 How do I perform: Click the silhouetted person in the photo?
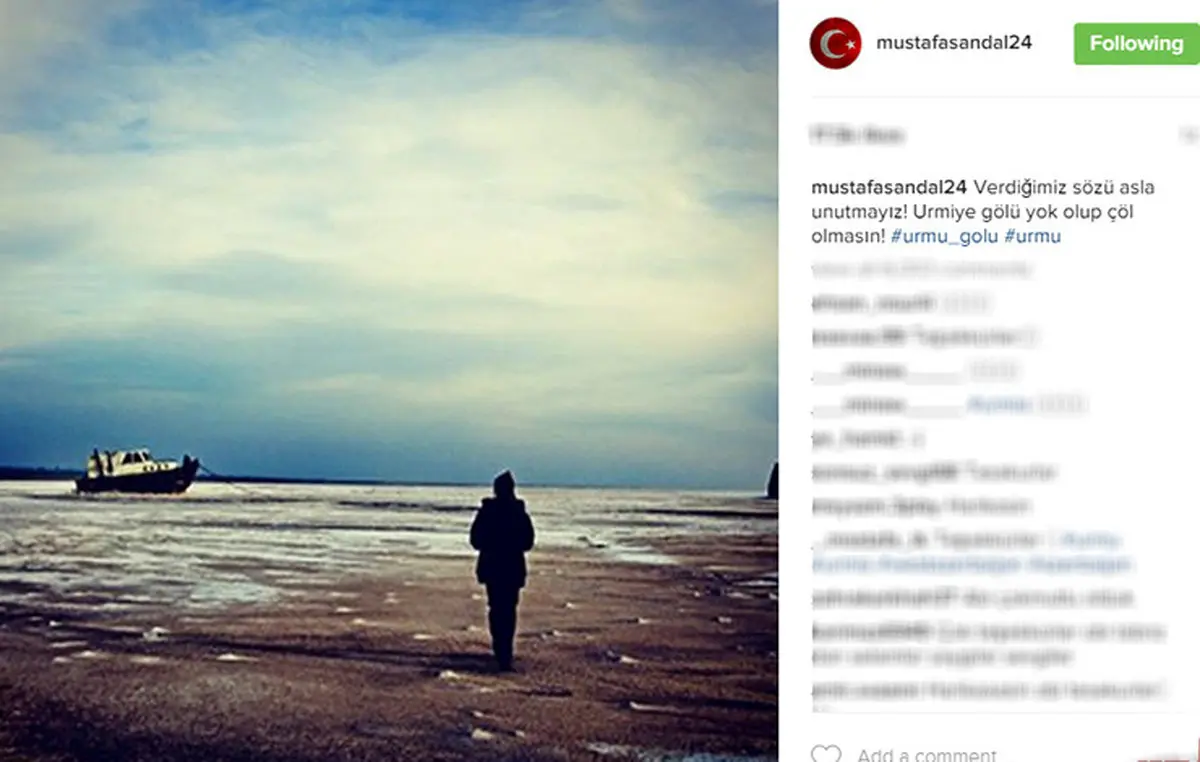pyautogui.click(x=502, y=569)
